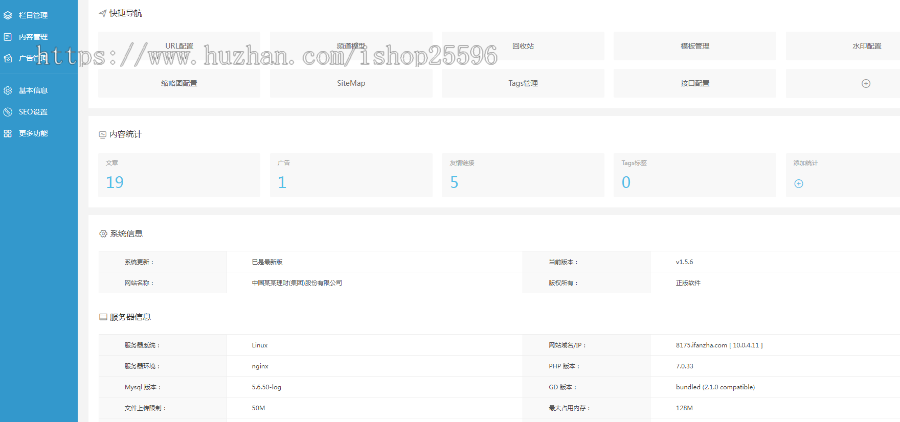
Task: Click the 128M max memory value
Action: [684, 408]
